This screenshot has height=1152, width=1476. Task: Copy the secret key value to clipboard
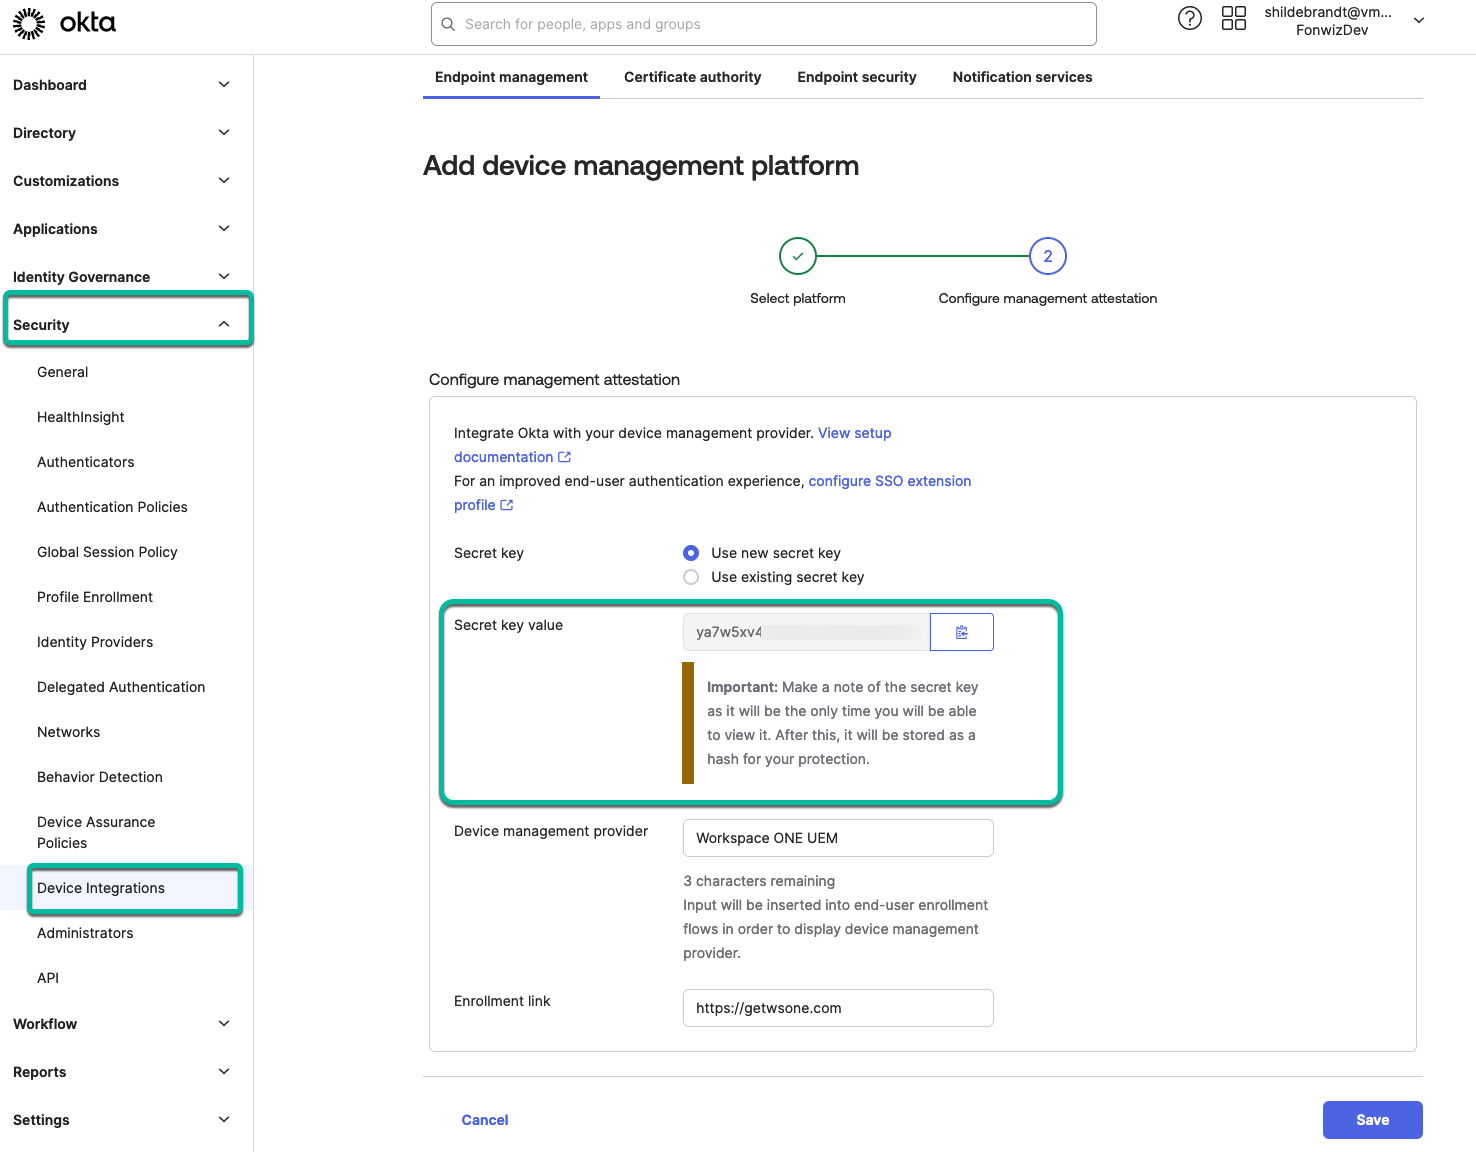(x=961, y=632)
